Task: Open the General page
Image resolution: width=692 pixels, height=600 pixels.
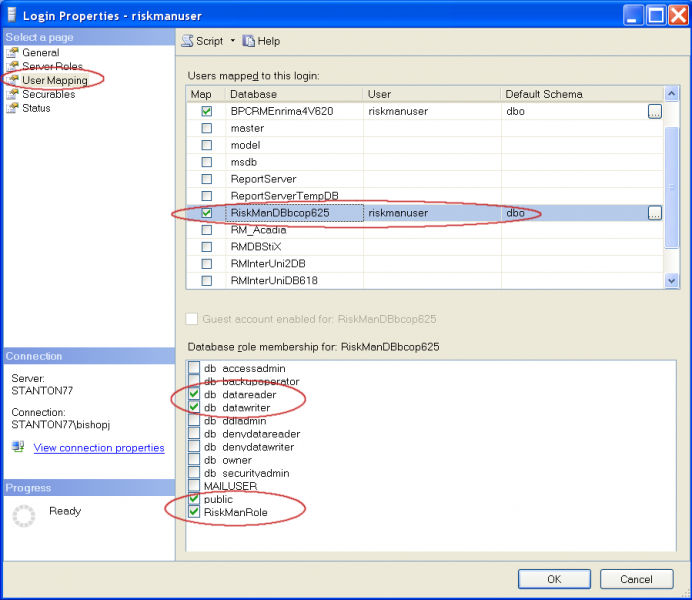Action: (x=41, y=52)
